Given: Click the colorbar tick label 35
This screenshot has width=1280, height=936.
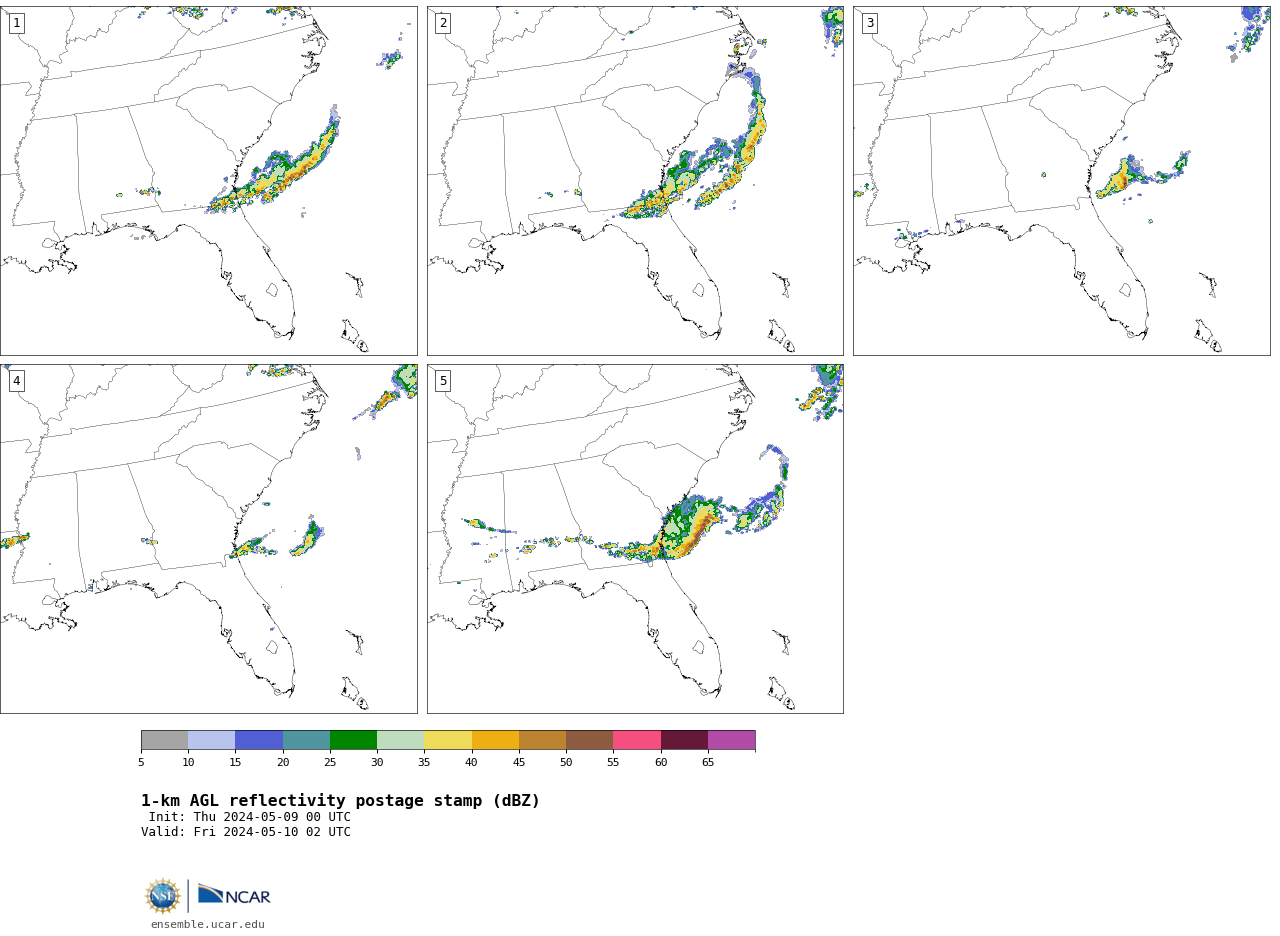Looking at the screenshot, I should (x=424, y=763).
